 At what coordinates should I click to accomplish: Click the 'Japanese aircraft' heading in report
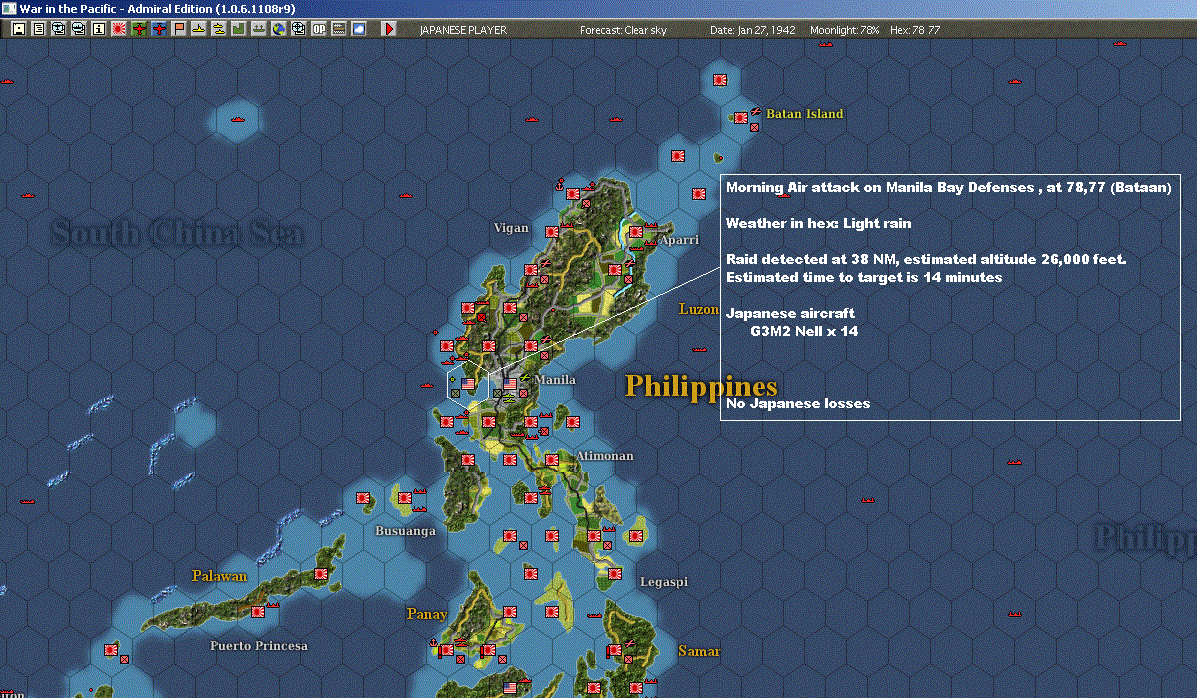coord(790,313)
